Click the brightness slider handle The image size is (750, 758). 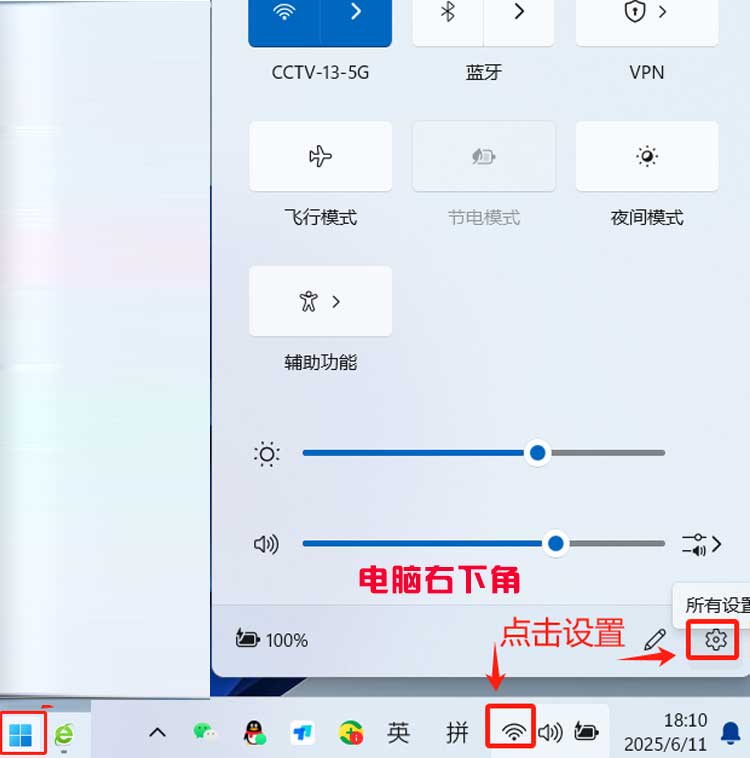point(538,453)
